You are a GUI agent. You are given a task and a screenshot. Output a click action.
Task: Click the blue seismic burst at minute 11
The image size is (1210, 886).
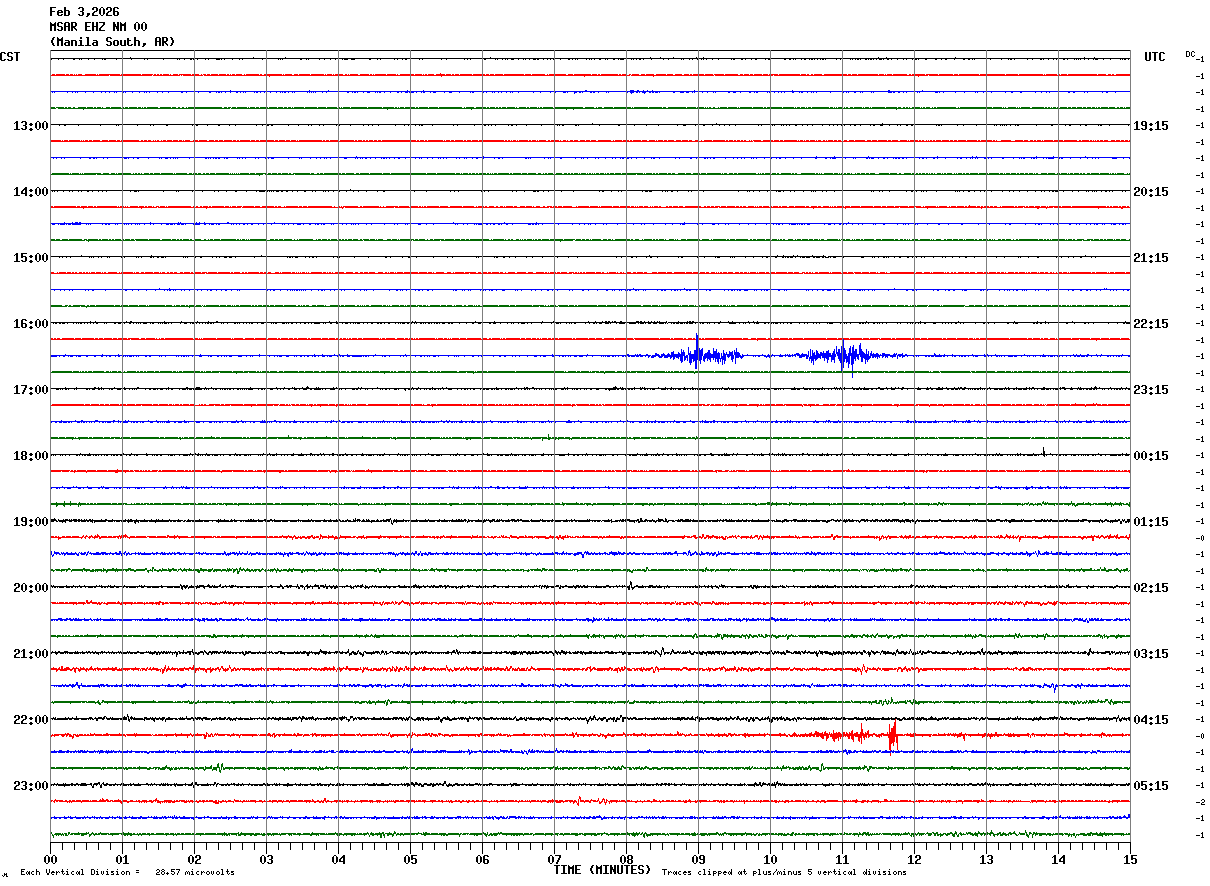845,355
